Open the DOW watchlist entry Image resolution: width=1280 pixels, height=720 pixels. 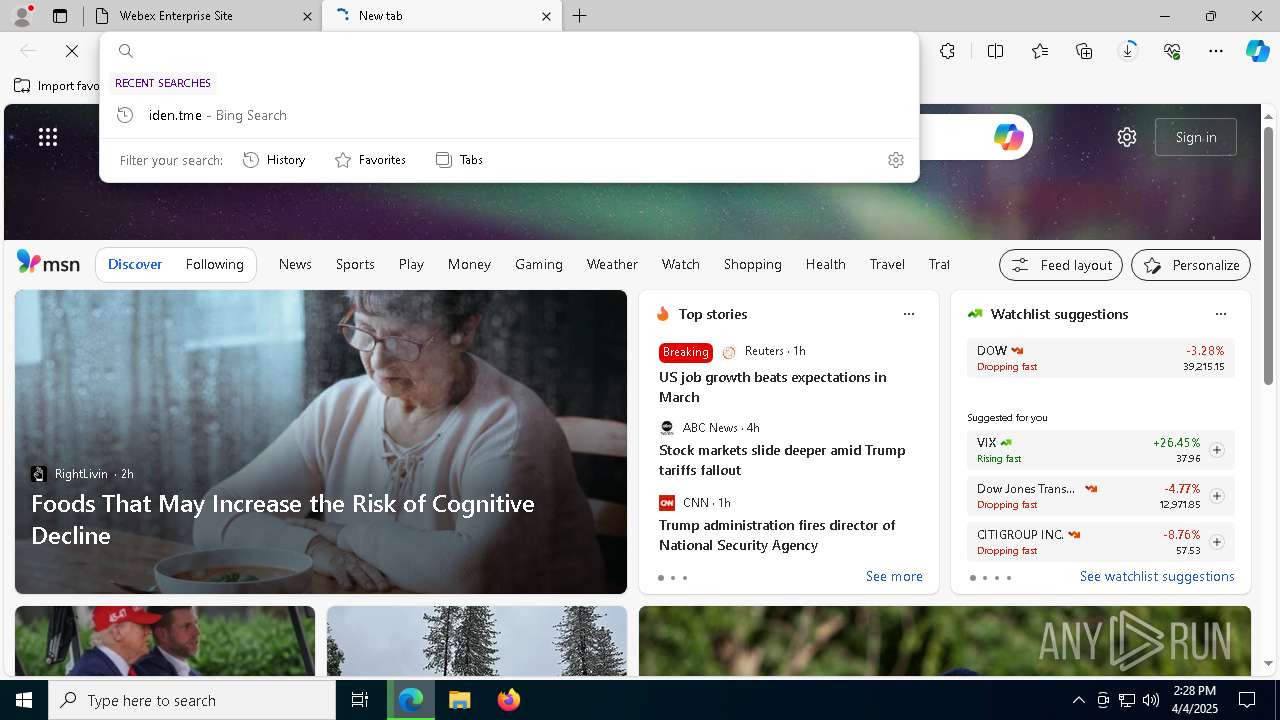[1100, 358]
